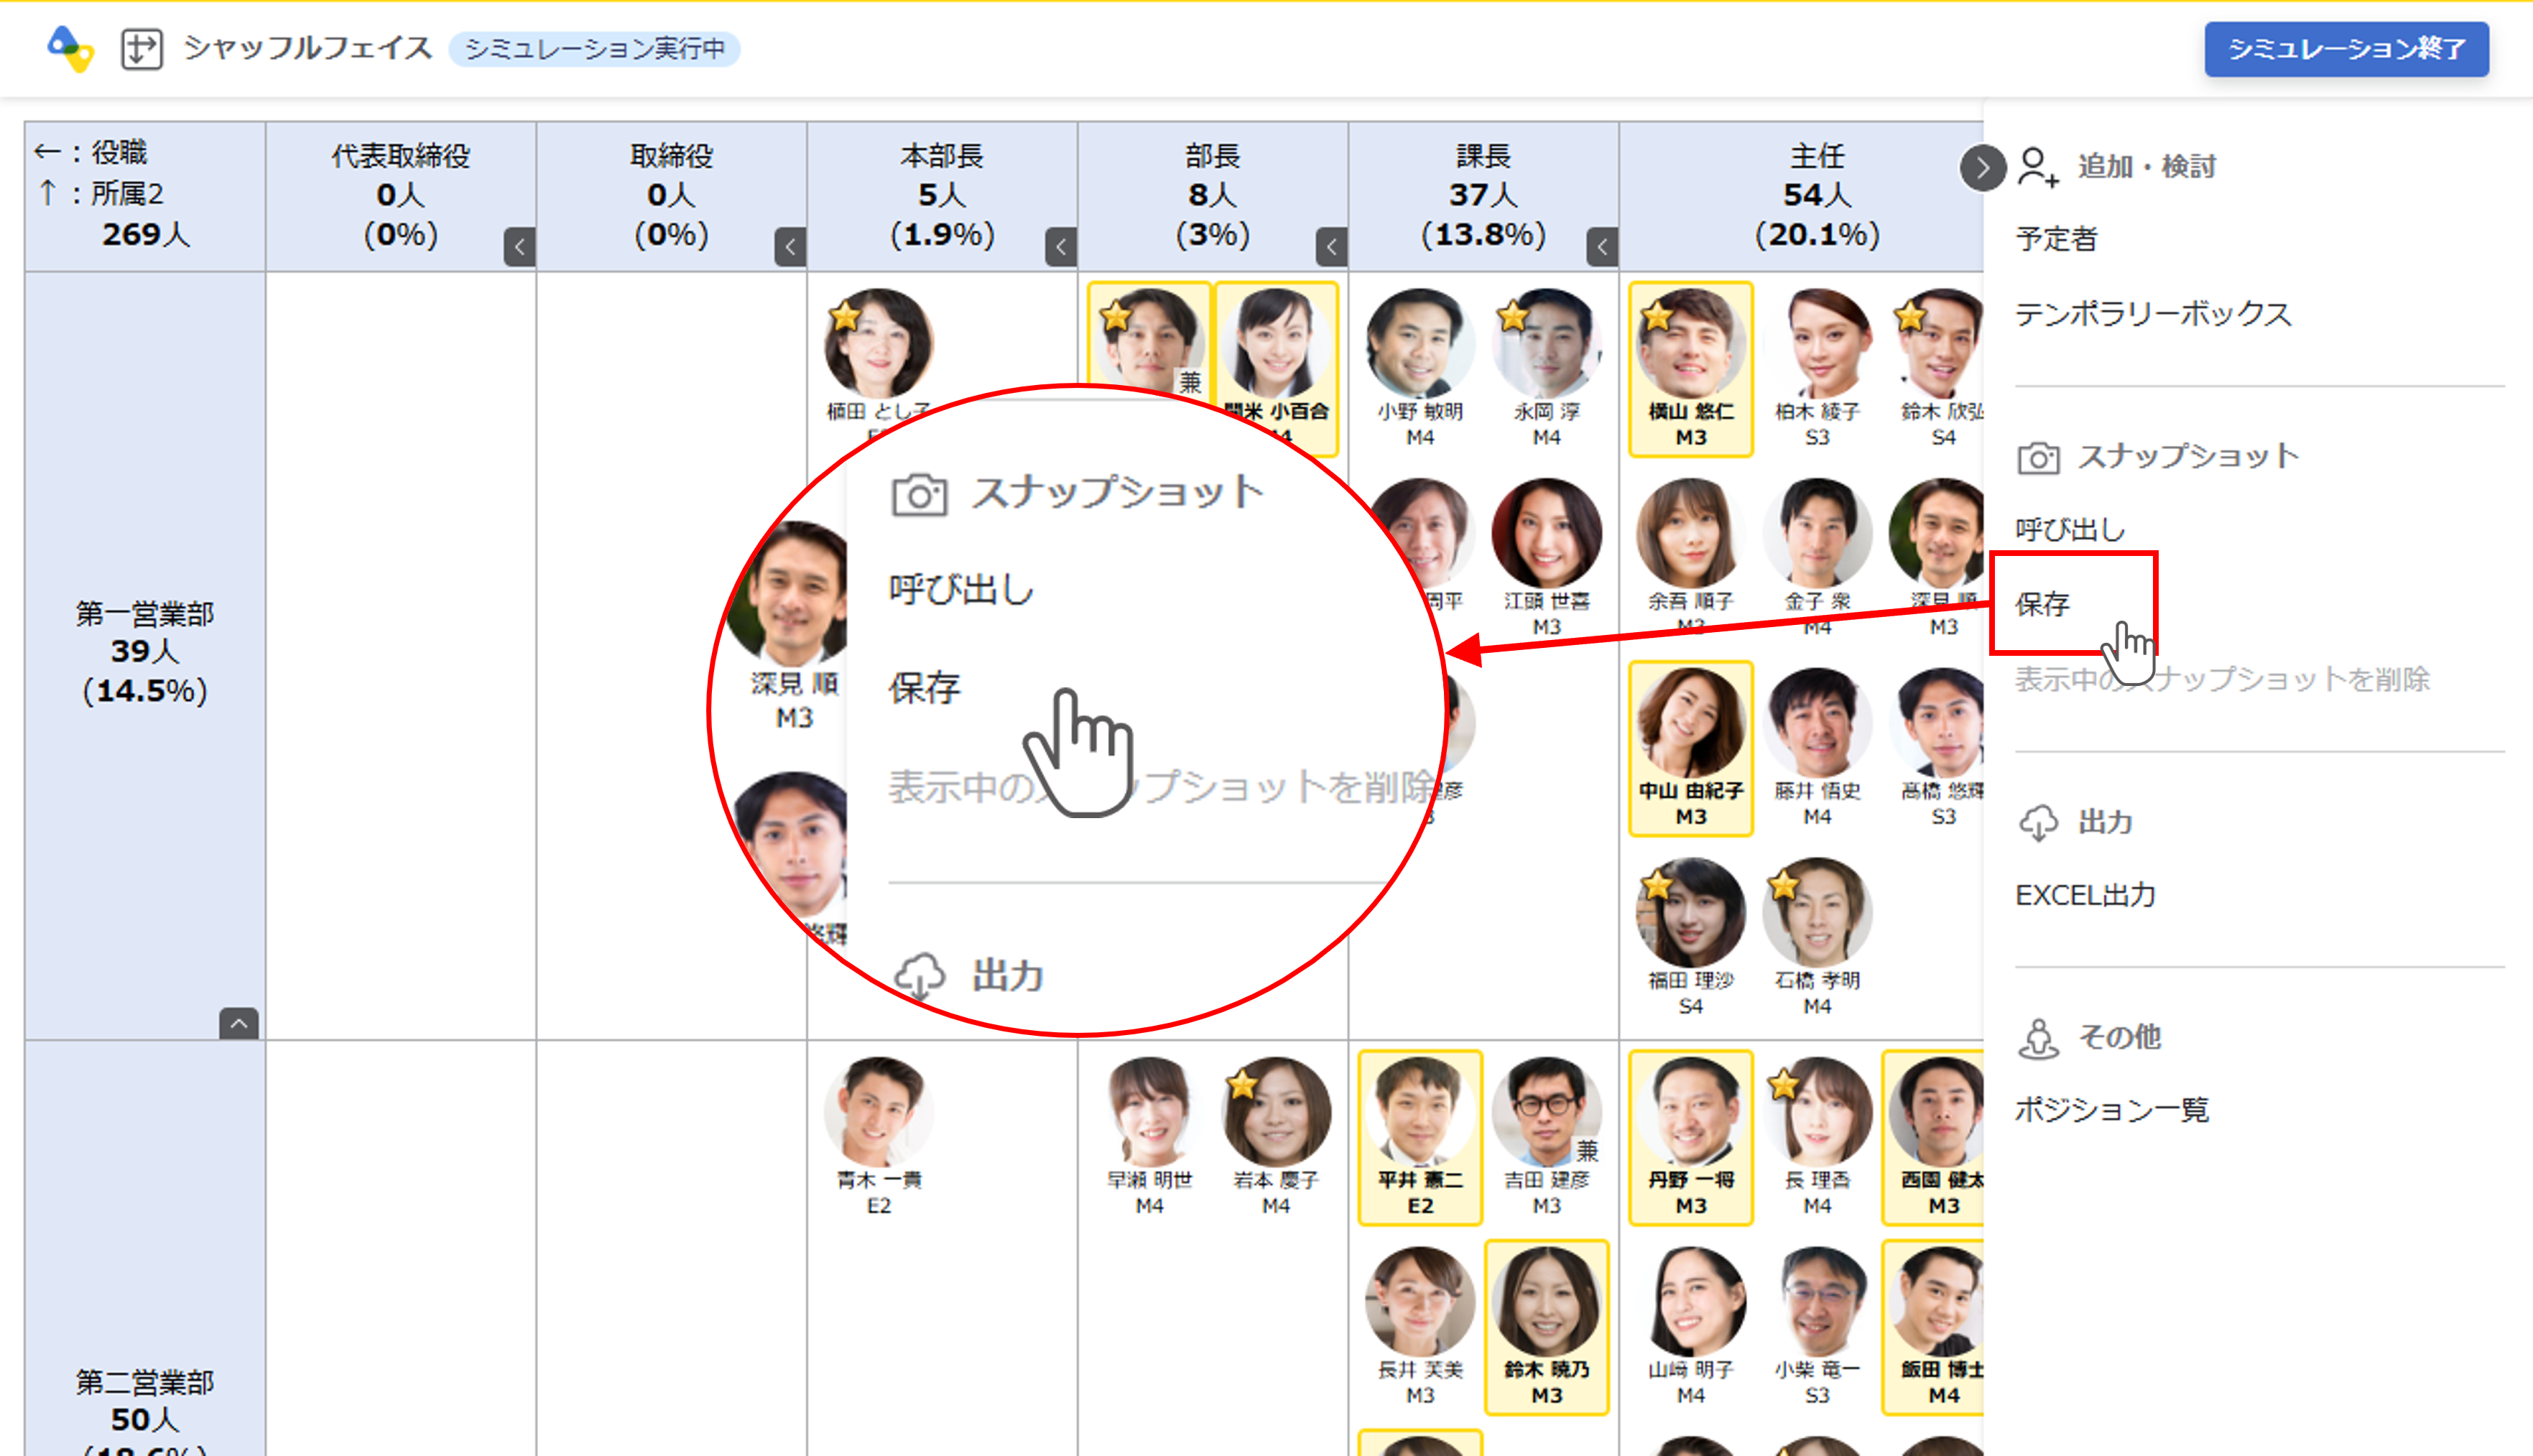Select 長井 芙美's face photo
Image resolution: width=2533 pixels, height=1456 pixels.
(1420, 1302)
